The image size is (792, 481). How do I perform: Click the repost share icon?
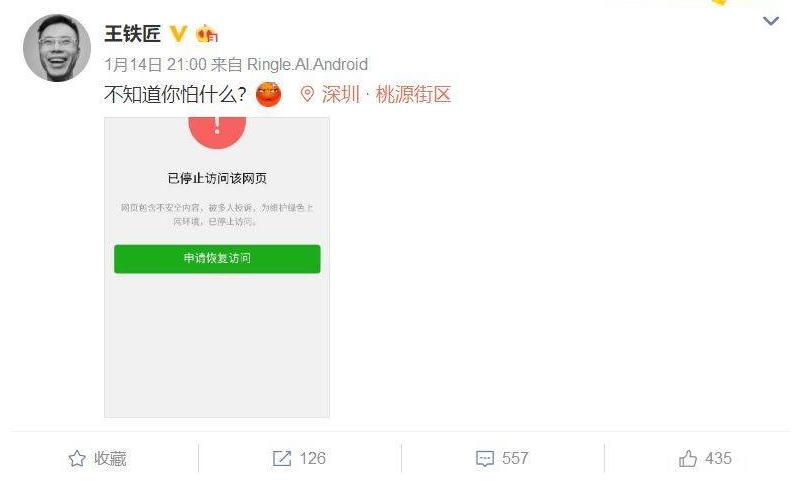tap(282, 459)
